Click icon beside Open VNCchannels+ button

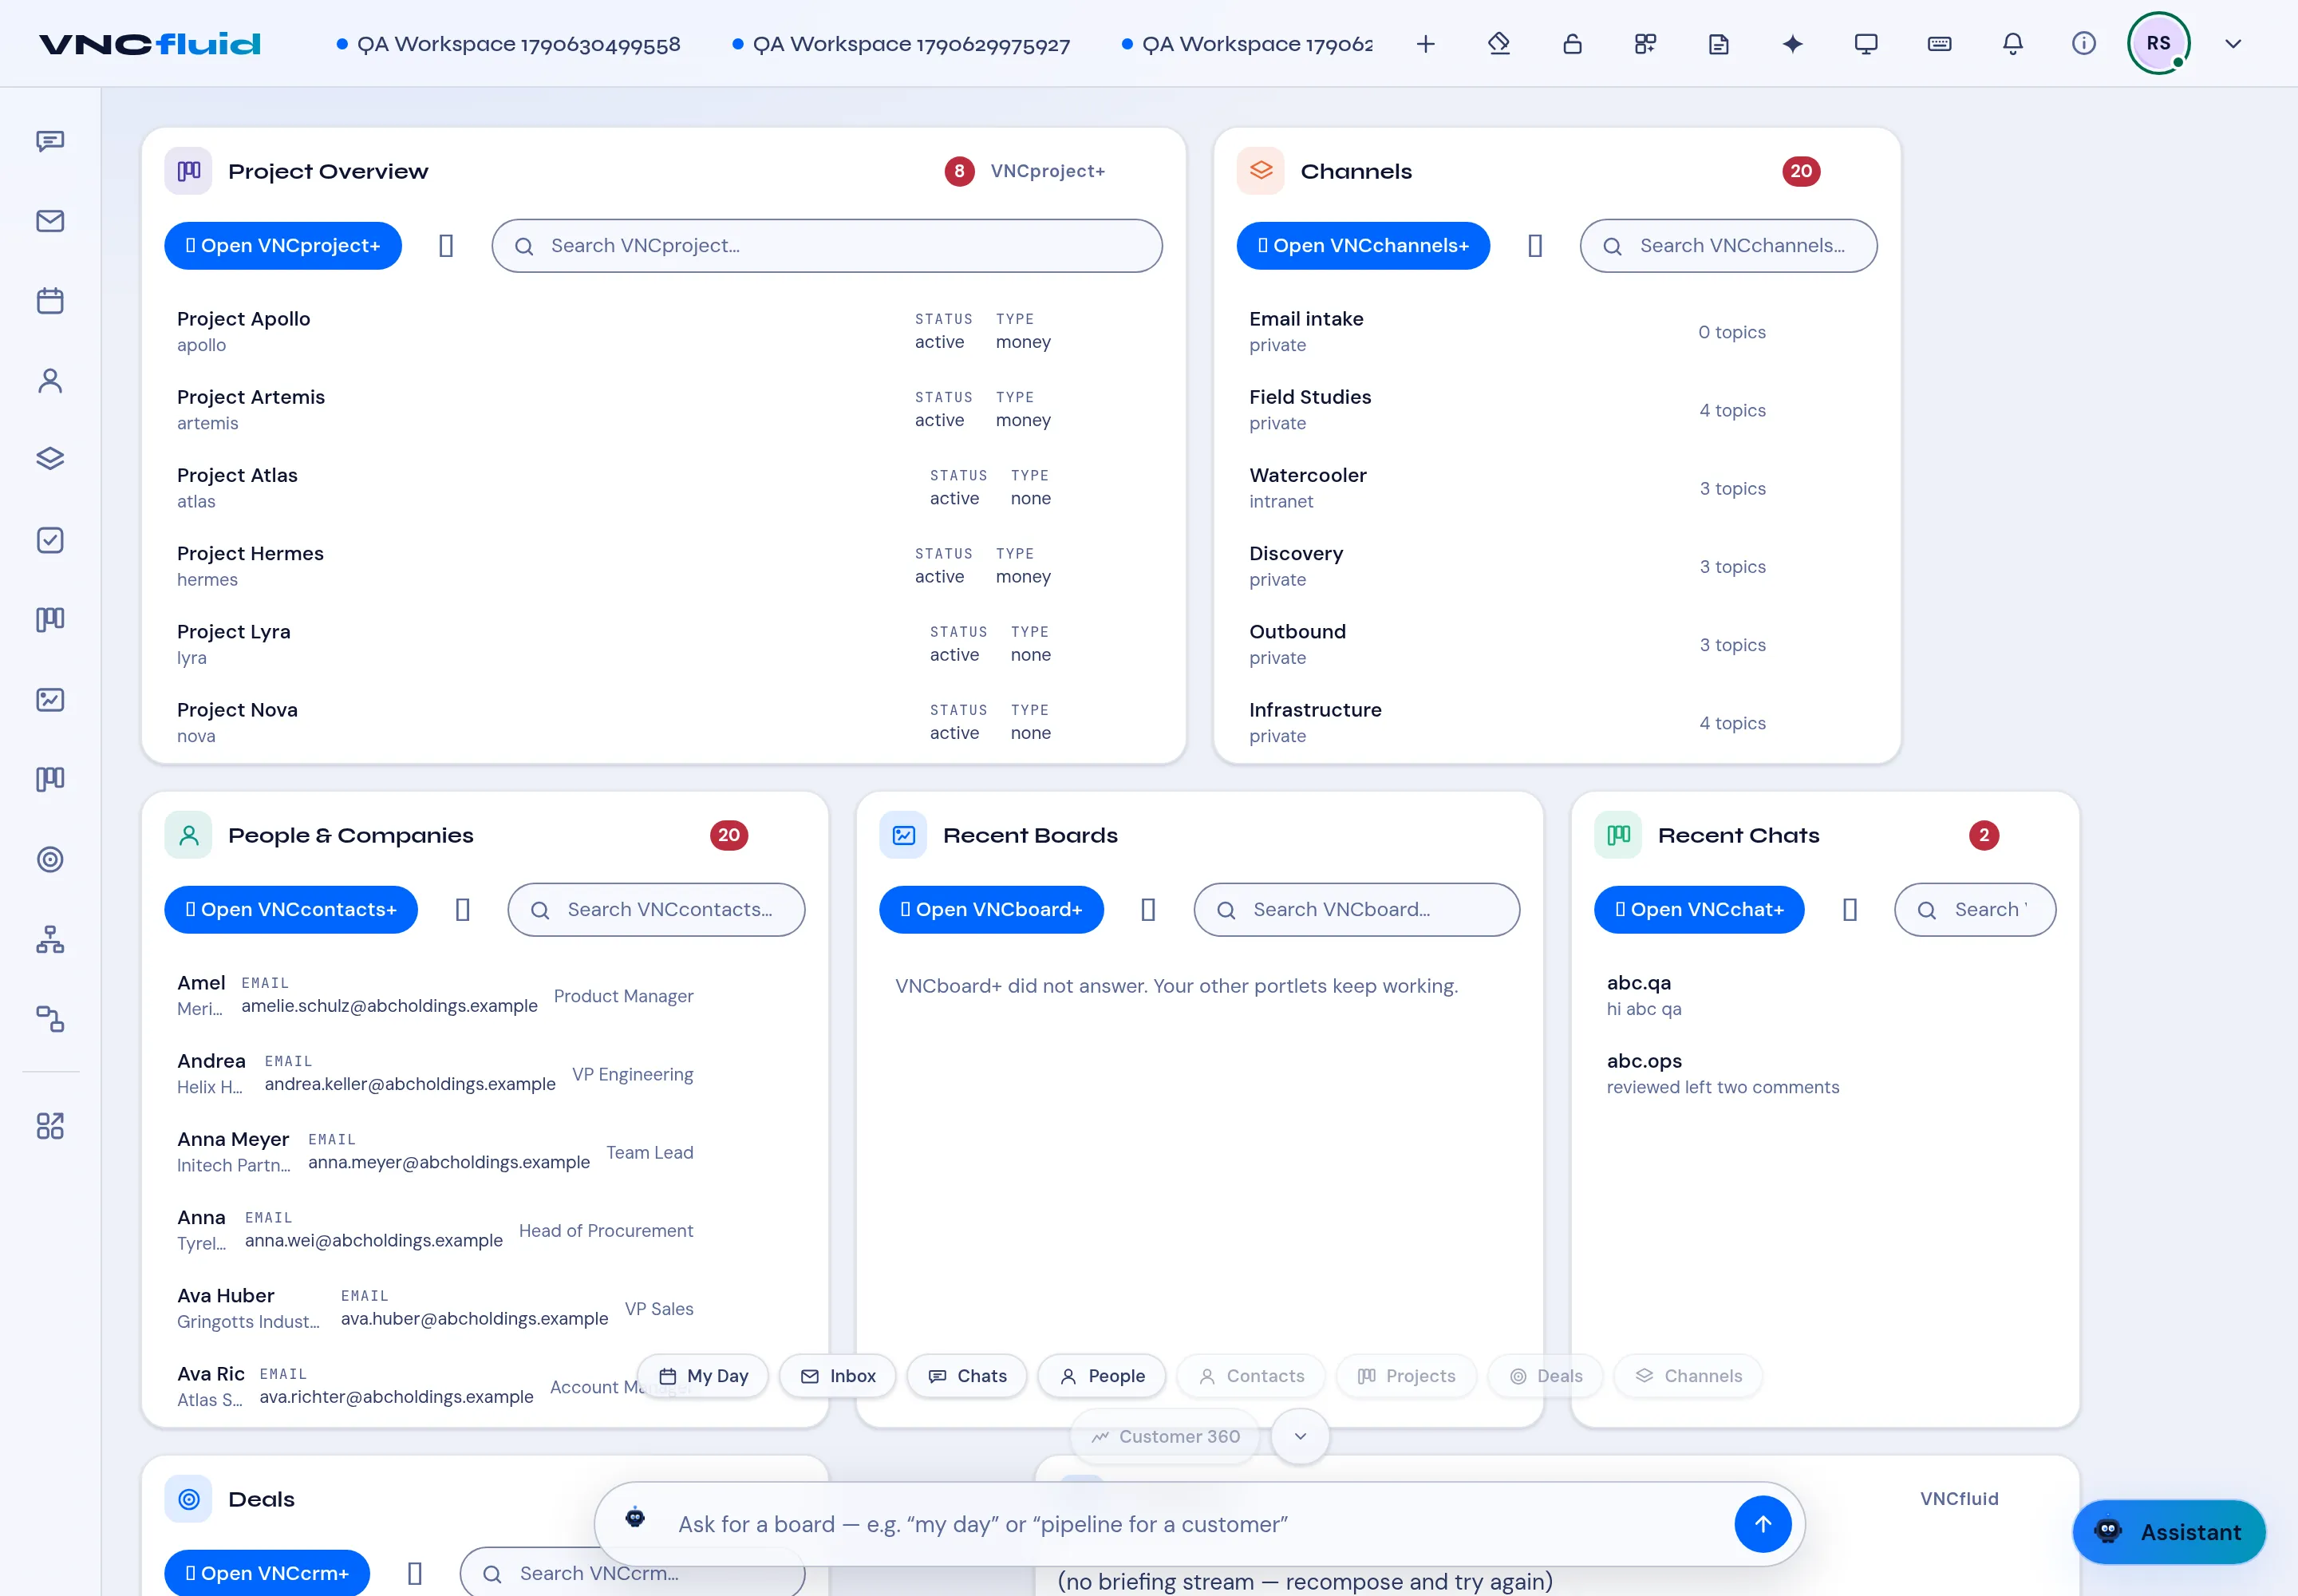tap(1535, 246)
